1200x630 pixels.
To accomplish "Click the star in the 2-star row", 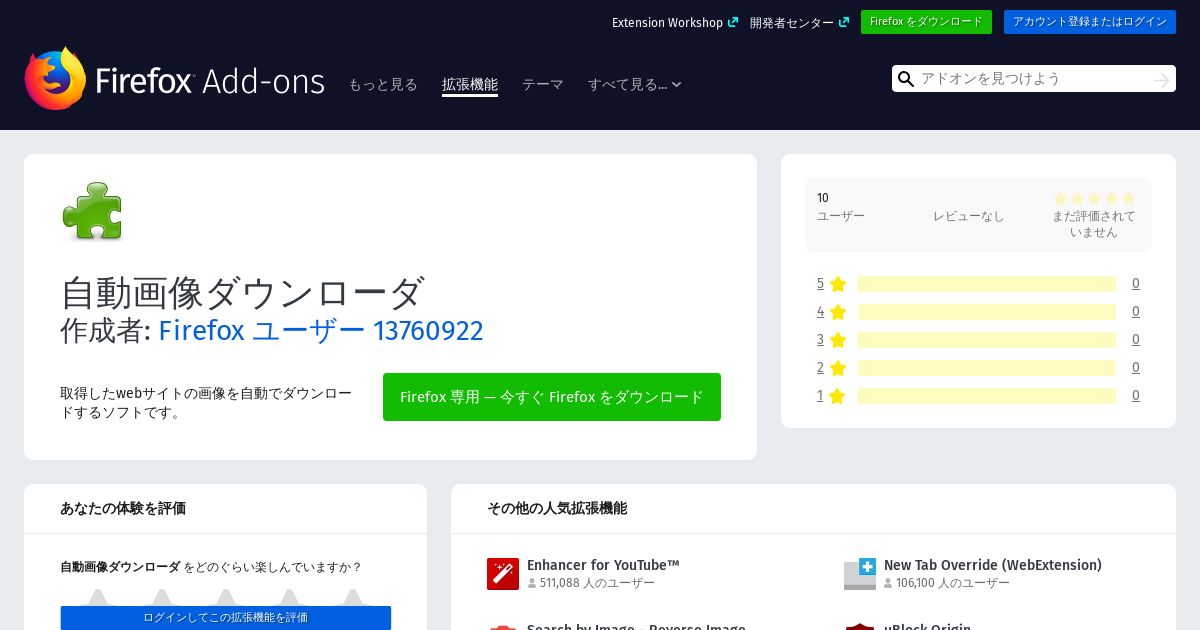I will pyautogui.click(x=838, y=368).
